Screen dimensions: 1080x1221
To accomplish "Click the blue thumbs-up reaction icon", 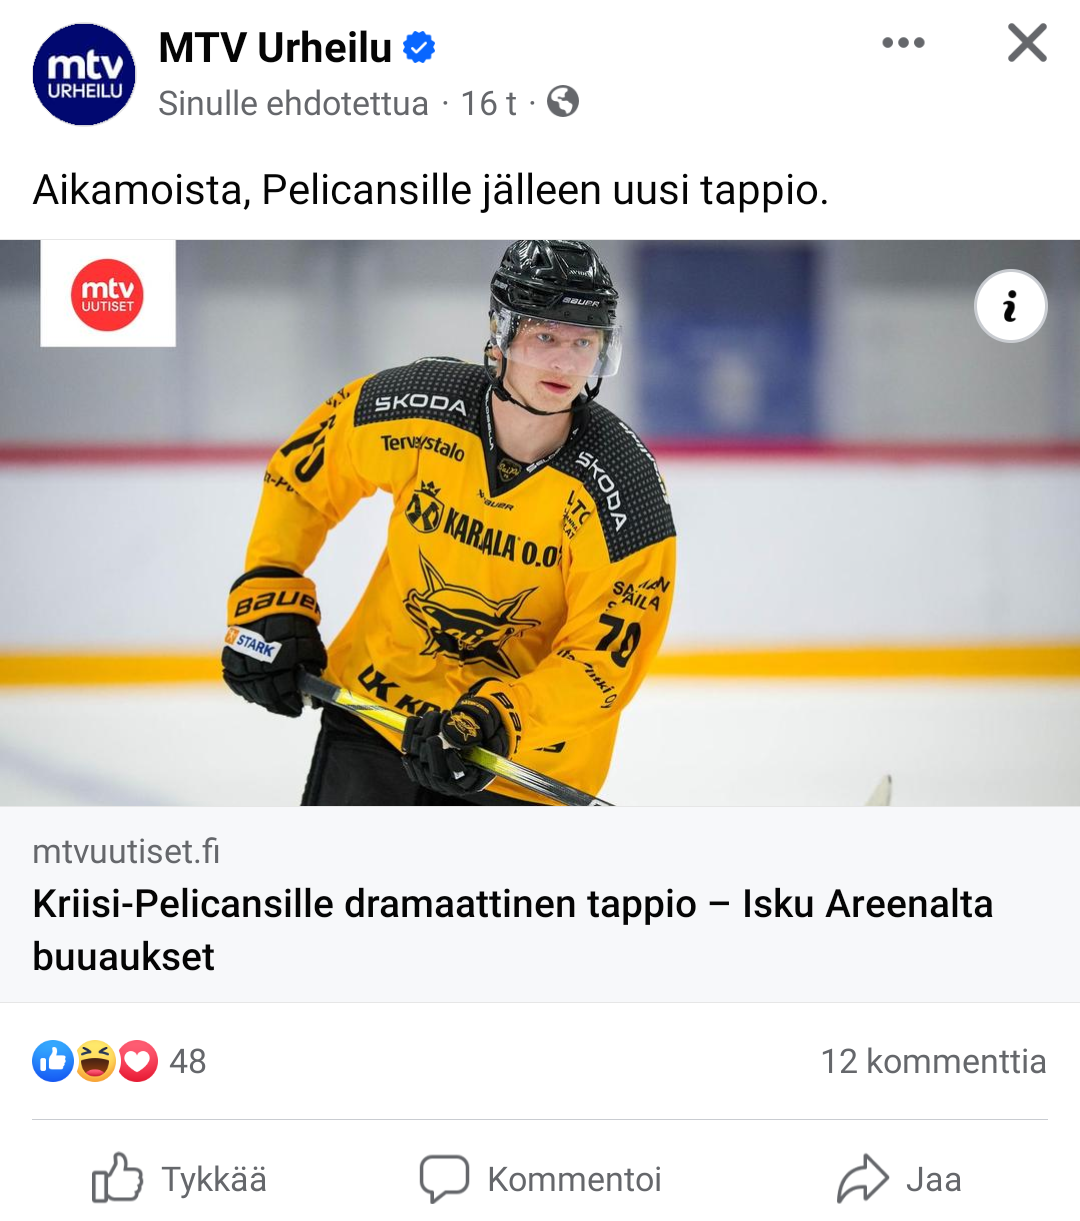I will pos(53,1061).
